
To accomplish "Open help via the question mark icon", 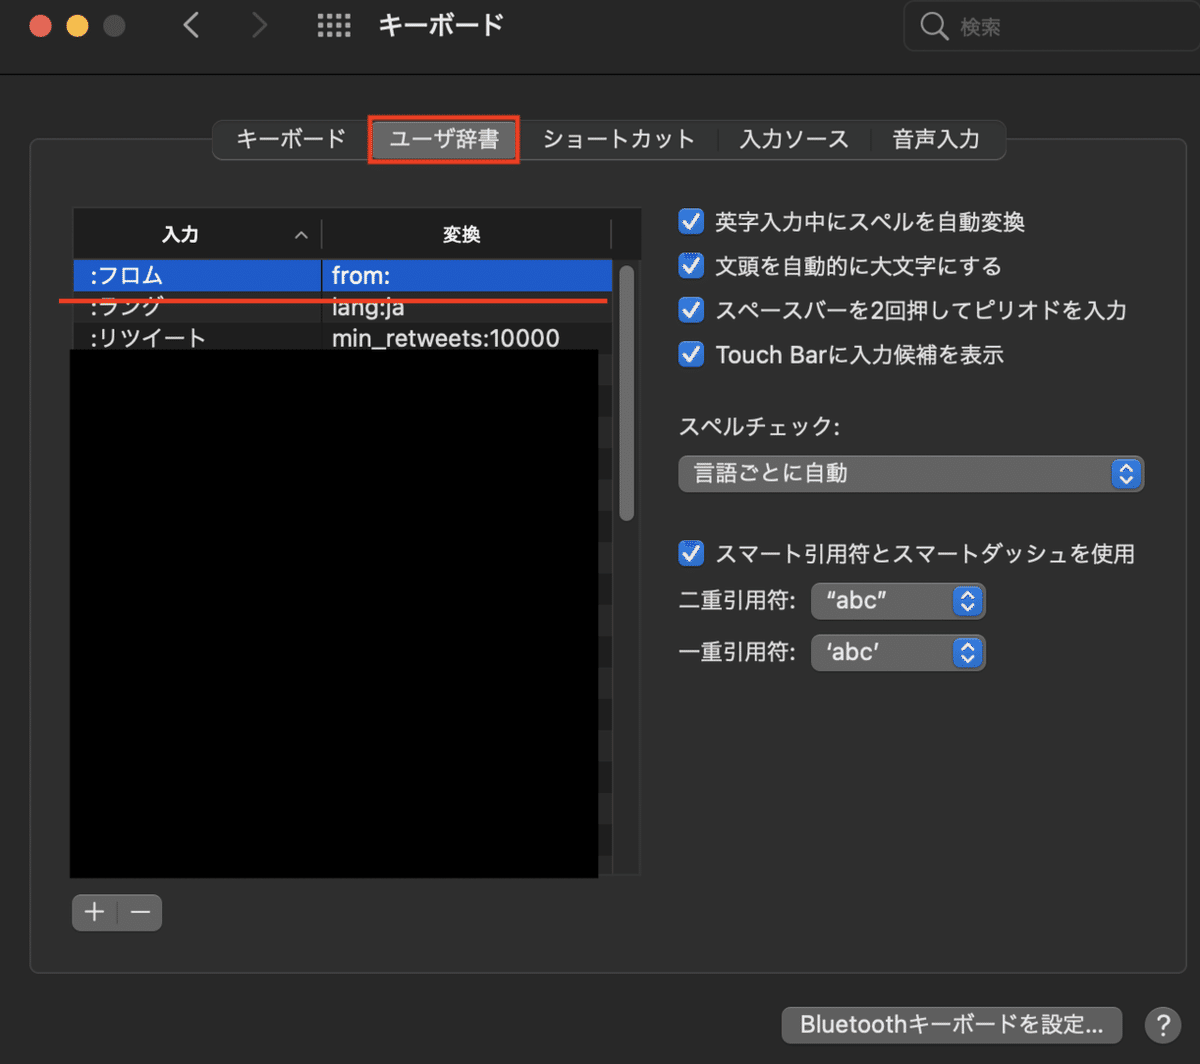I will [1163, 1025].
